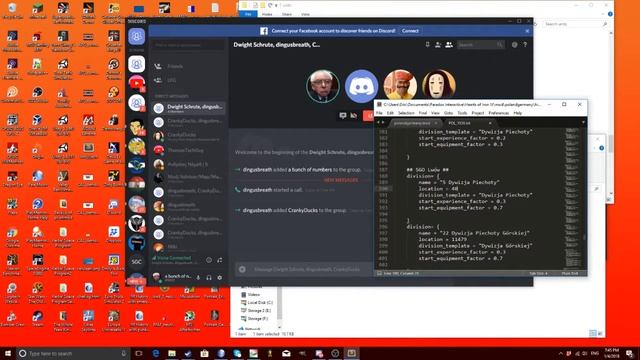Click the message attachment plus button
The width and height of the screenshot is (640, 360).
point(242,269)
